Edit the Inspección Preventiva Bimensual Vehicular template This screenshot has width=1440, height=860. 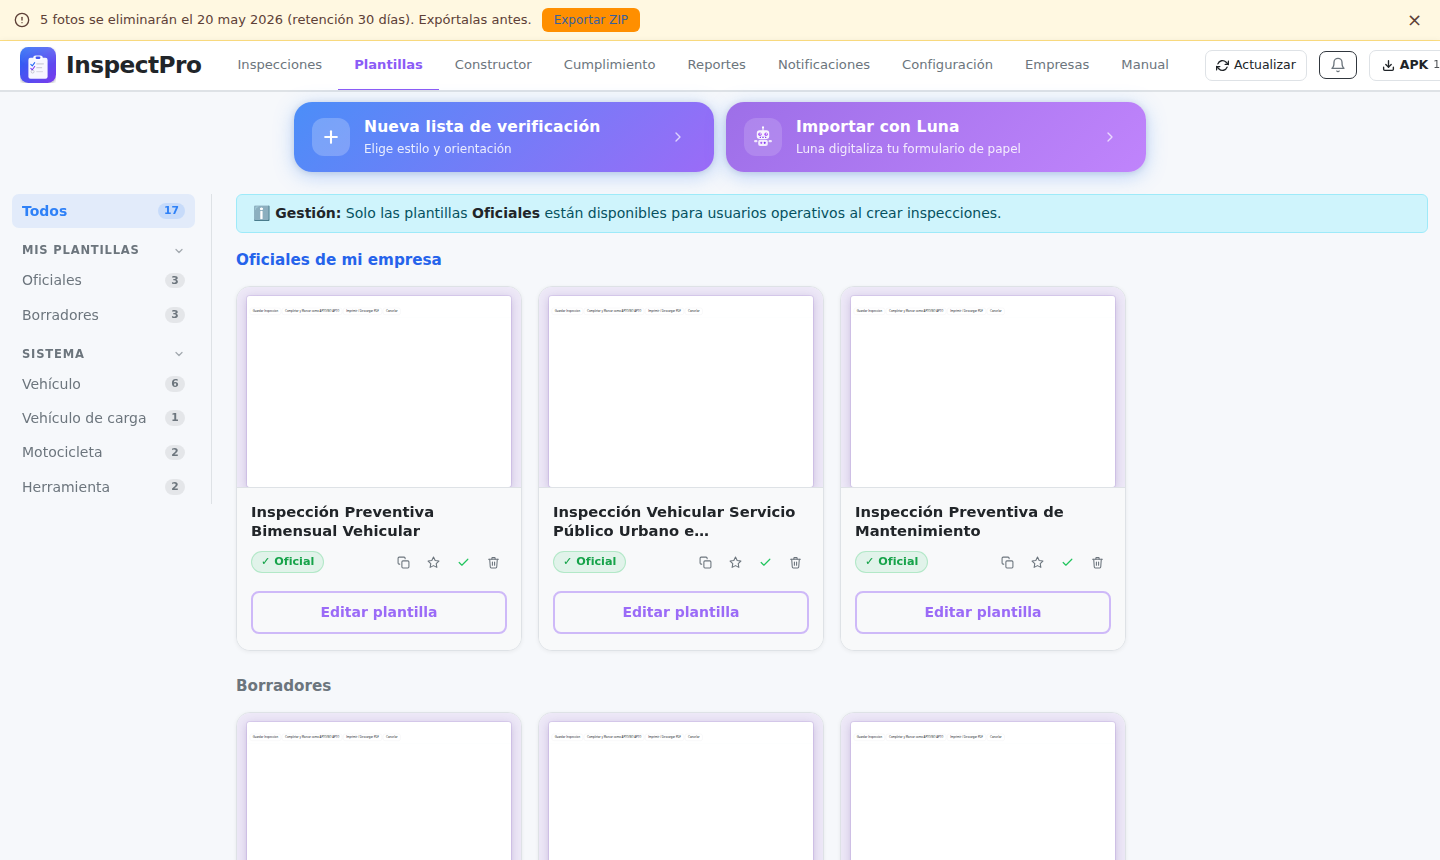[379, 612]
